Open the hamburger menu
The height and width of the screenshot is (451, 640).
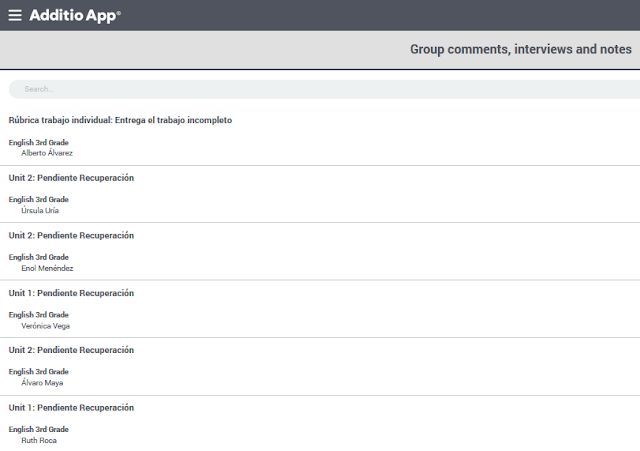click(15, 15)
